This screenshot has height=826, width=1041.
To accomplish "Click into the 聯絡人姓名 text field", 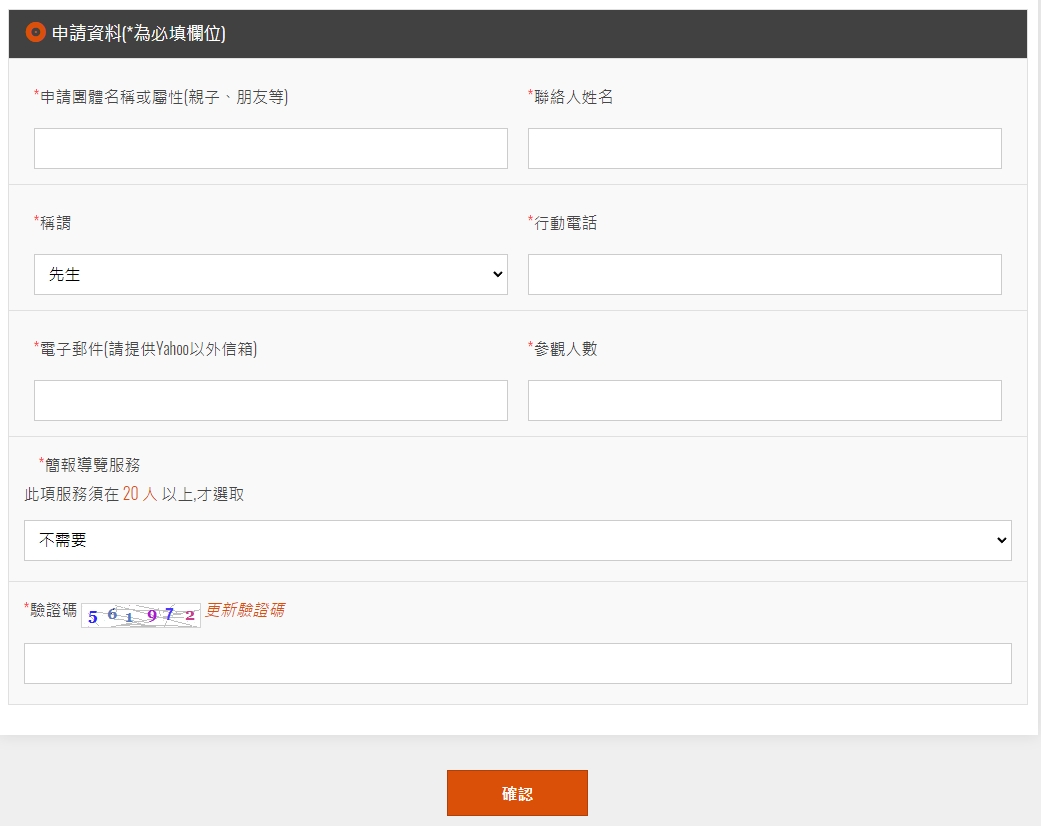I will (x=764, y=149).
